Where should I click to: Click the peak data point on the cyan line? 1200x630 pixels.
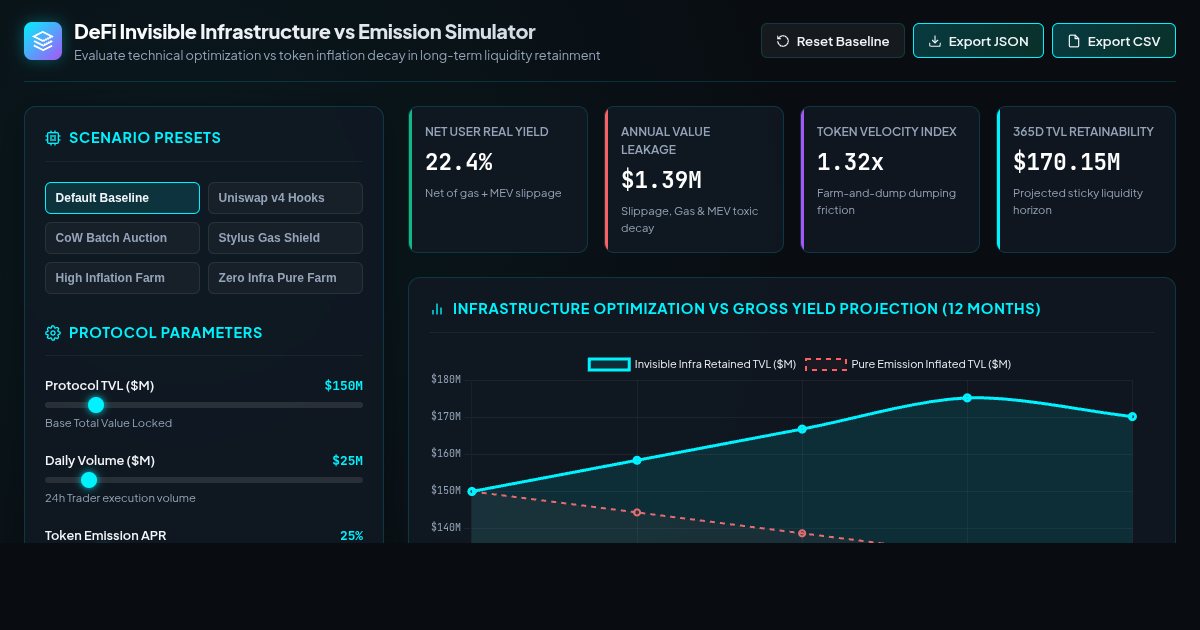coord(967,398)
